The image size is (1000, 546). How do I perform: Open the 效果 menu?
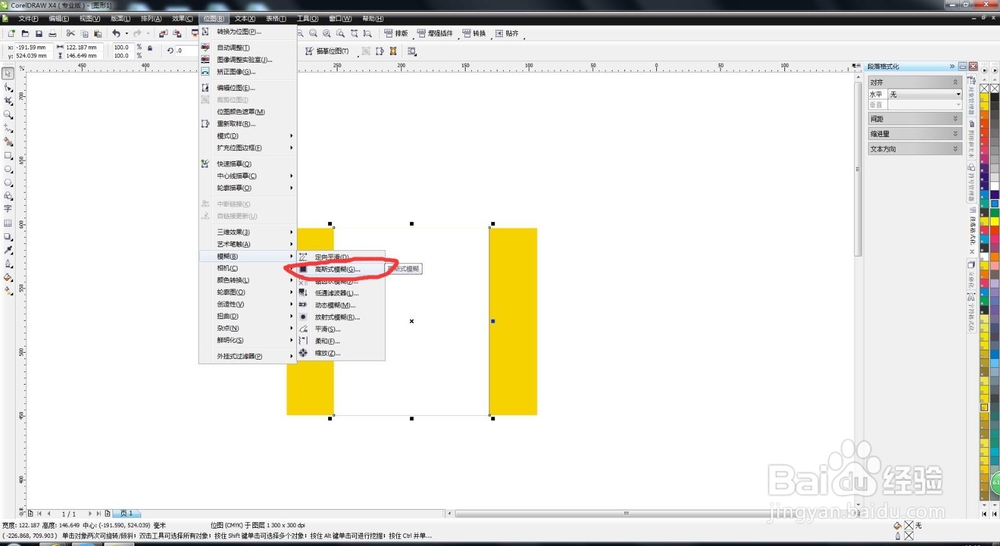point(182,18)
